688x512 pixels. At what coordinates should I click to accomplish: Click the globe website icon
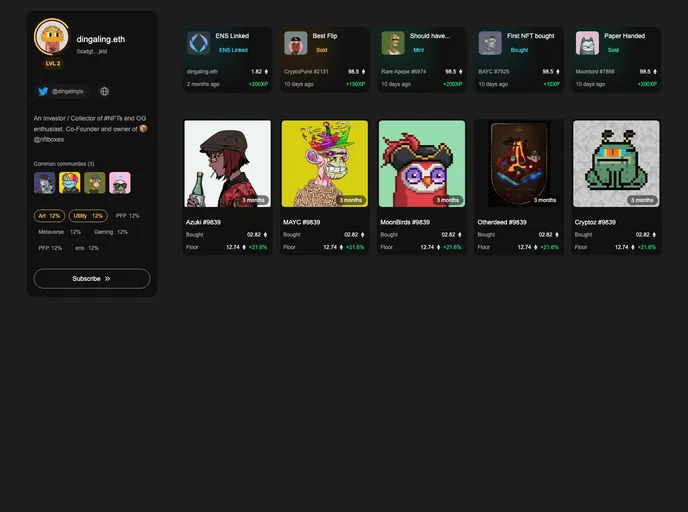click(x=104, y=91)
